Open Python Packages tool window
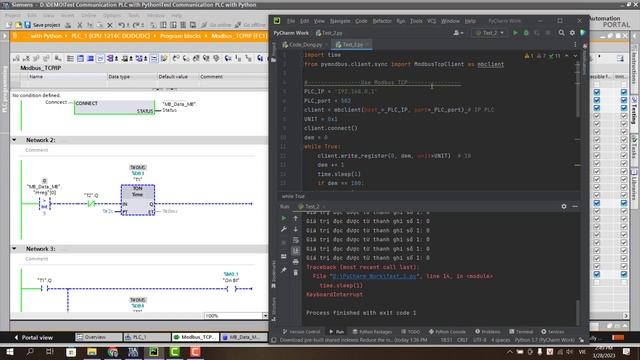Image resolution: width=640 pixels, height=360 pixels. coord(372,331)
